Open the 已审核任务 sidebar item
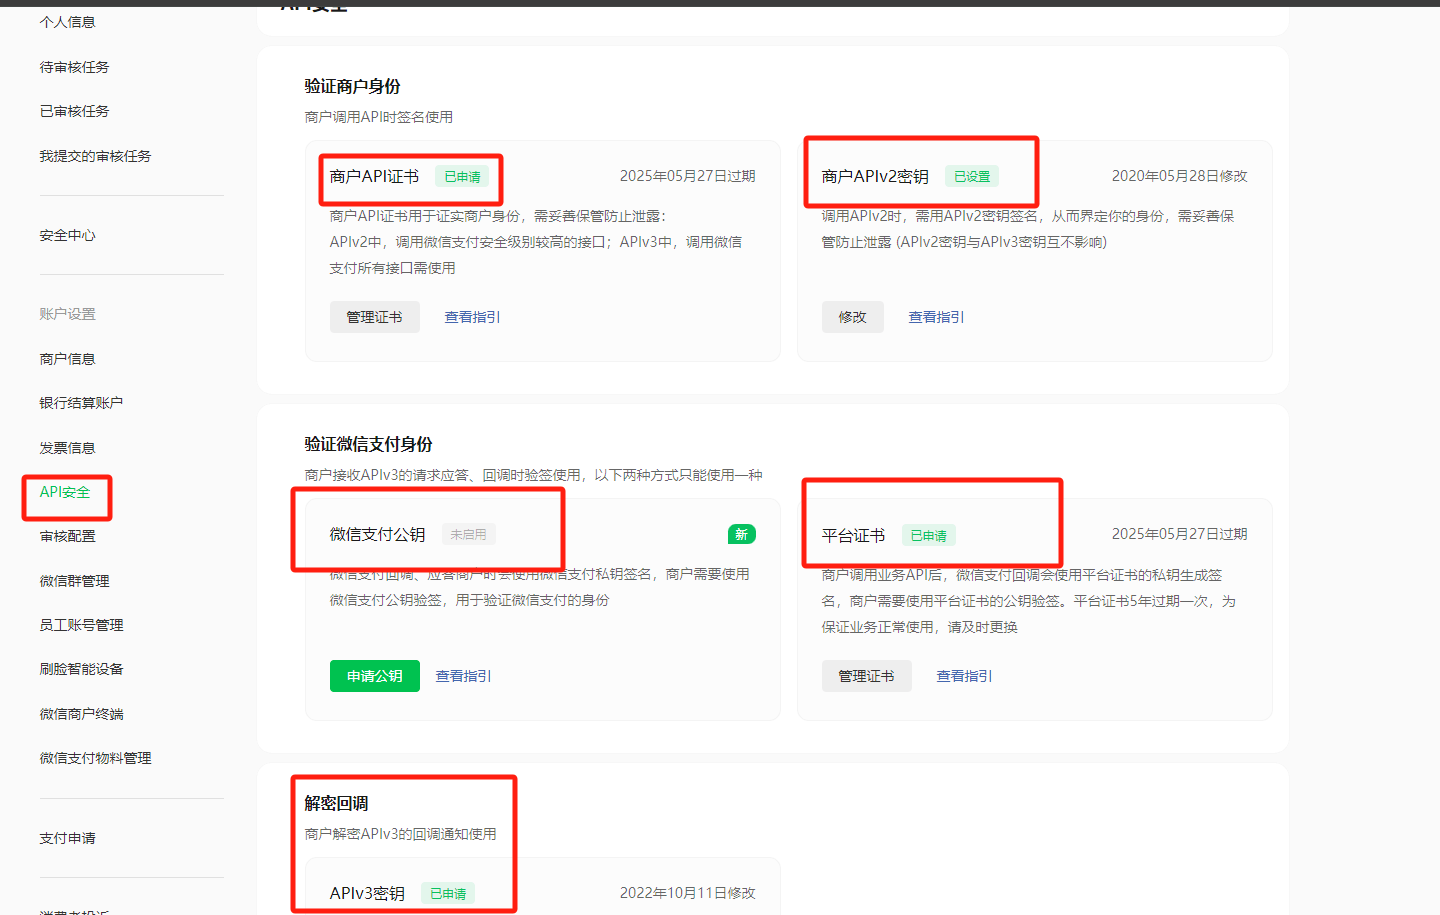Screen dimensions: 1440x915 (74, 111)
